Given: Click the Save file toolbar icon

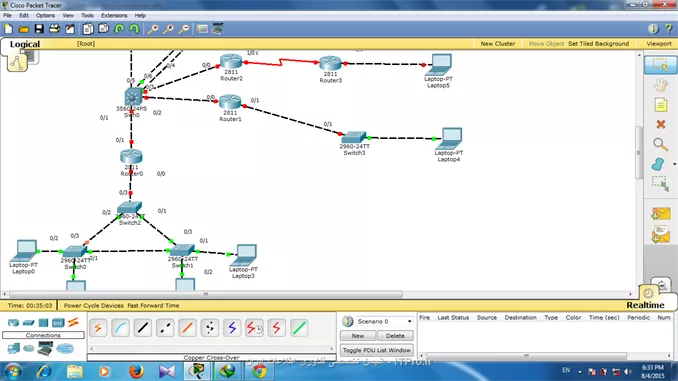Looking at the screenshot, I should pyautogui.click(x=39, y=29).
